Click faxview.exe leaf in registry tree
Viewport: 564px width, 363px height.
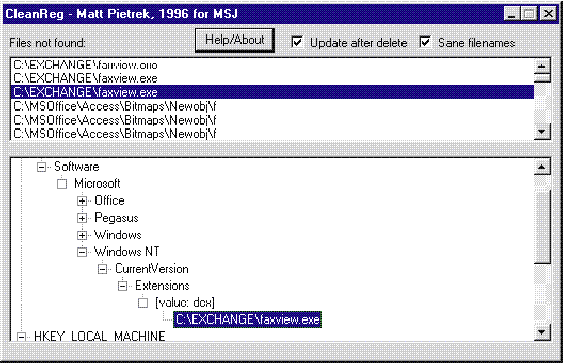pyautogui.click(x=247, y=319)
